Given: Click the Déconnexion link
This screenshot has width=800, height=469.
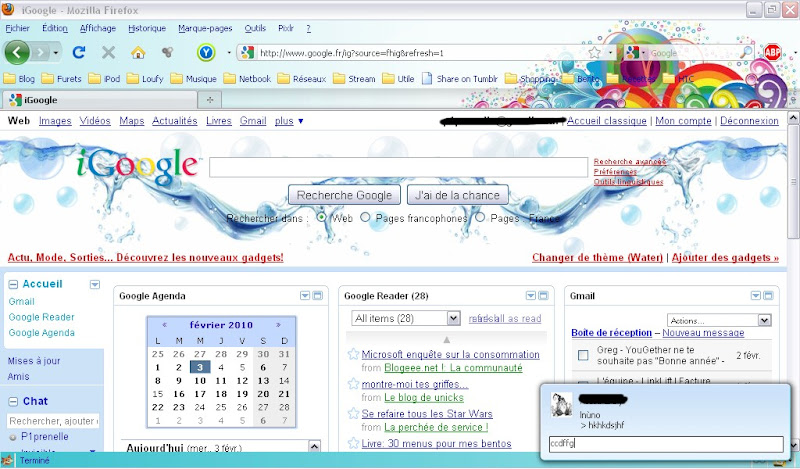Looking at the screenshot, I should click(x=749, y=121).
